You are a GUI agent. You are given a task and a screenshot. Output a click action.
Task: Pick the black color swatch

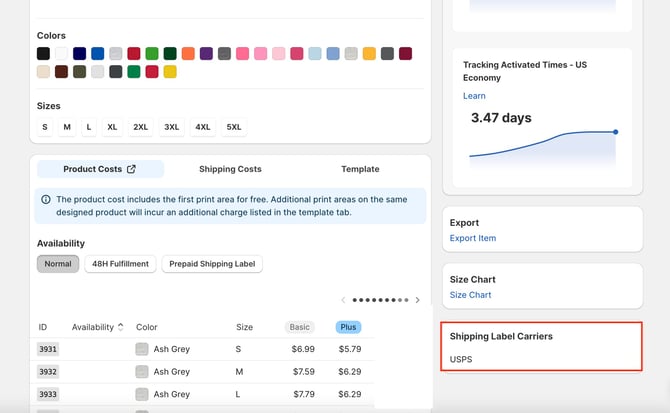[x=43, y=53]
